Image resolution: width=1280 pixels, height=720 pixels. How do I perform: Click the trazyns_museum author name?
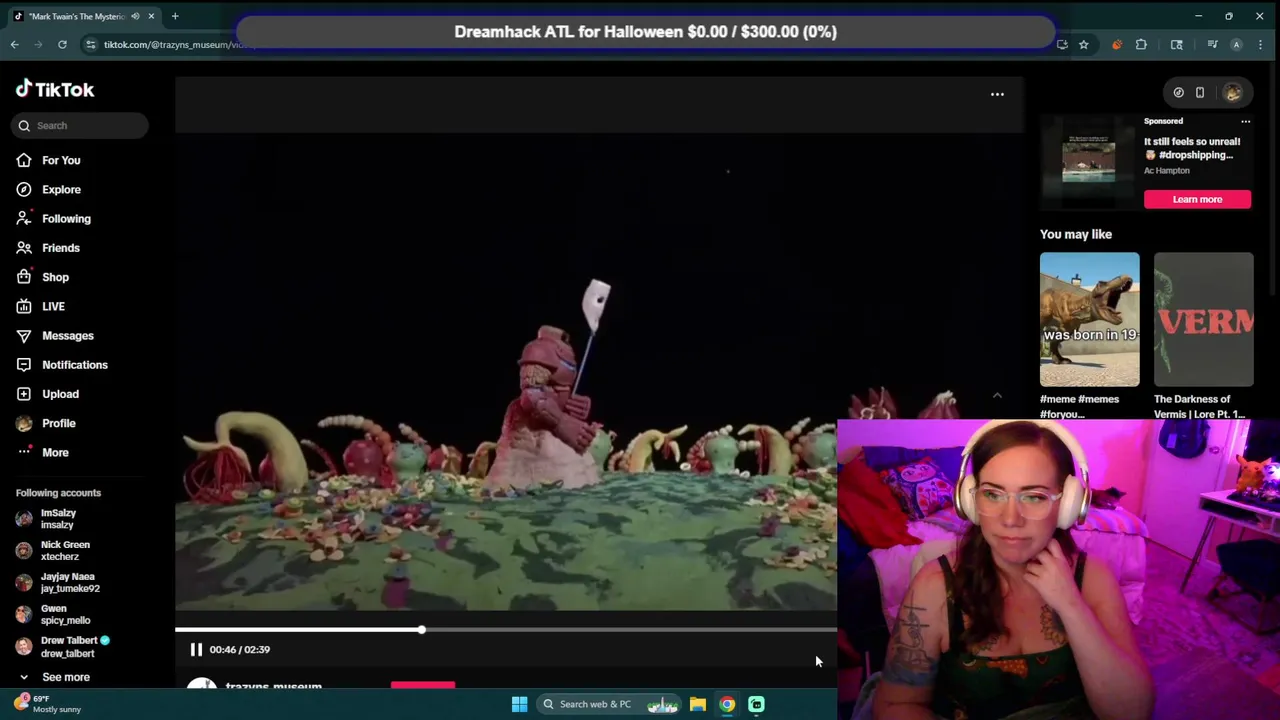pos(274,687)
